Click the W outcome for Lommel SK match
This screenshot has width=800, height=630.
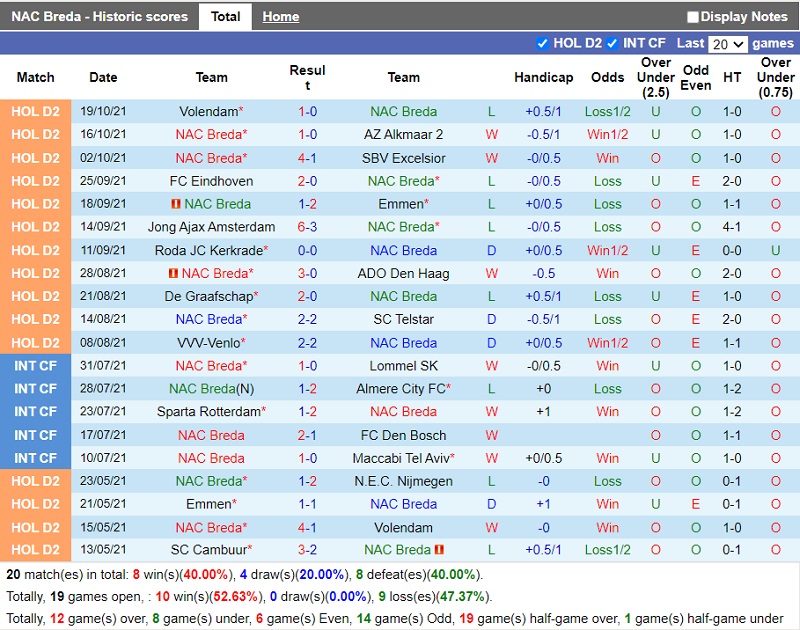click(x=491, y=366)
